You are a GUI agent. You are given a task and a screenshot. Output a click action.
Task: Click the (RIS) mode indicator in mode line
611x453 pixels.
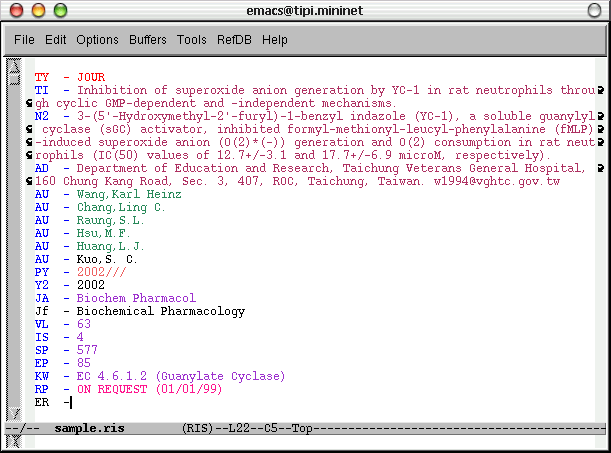[198, 427]
